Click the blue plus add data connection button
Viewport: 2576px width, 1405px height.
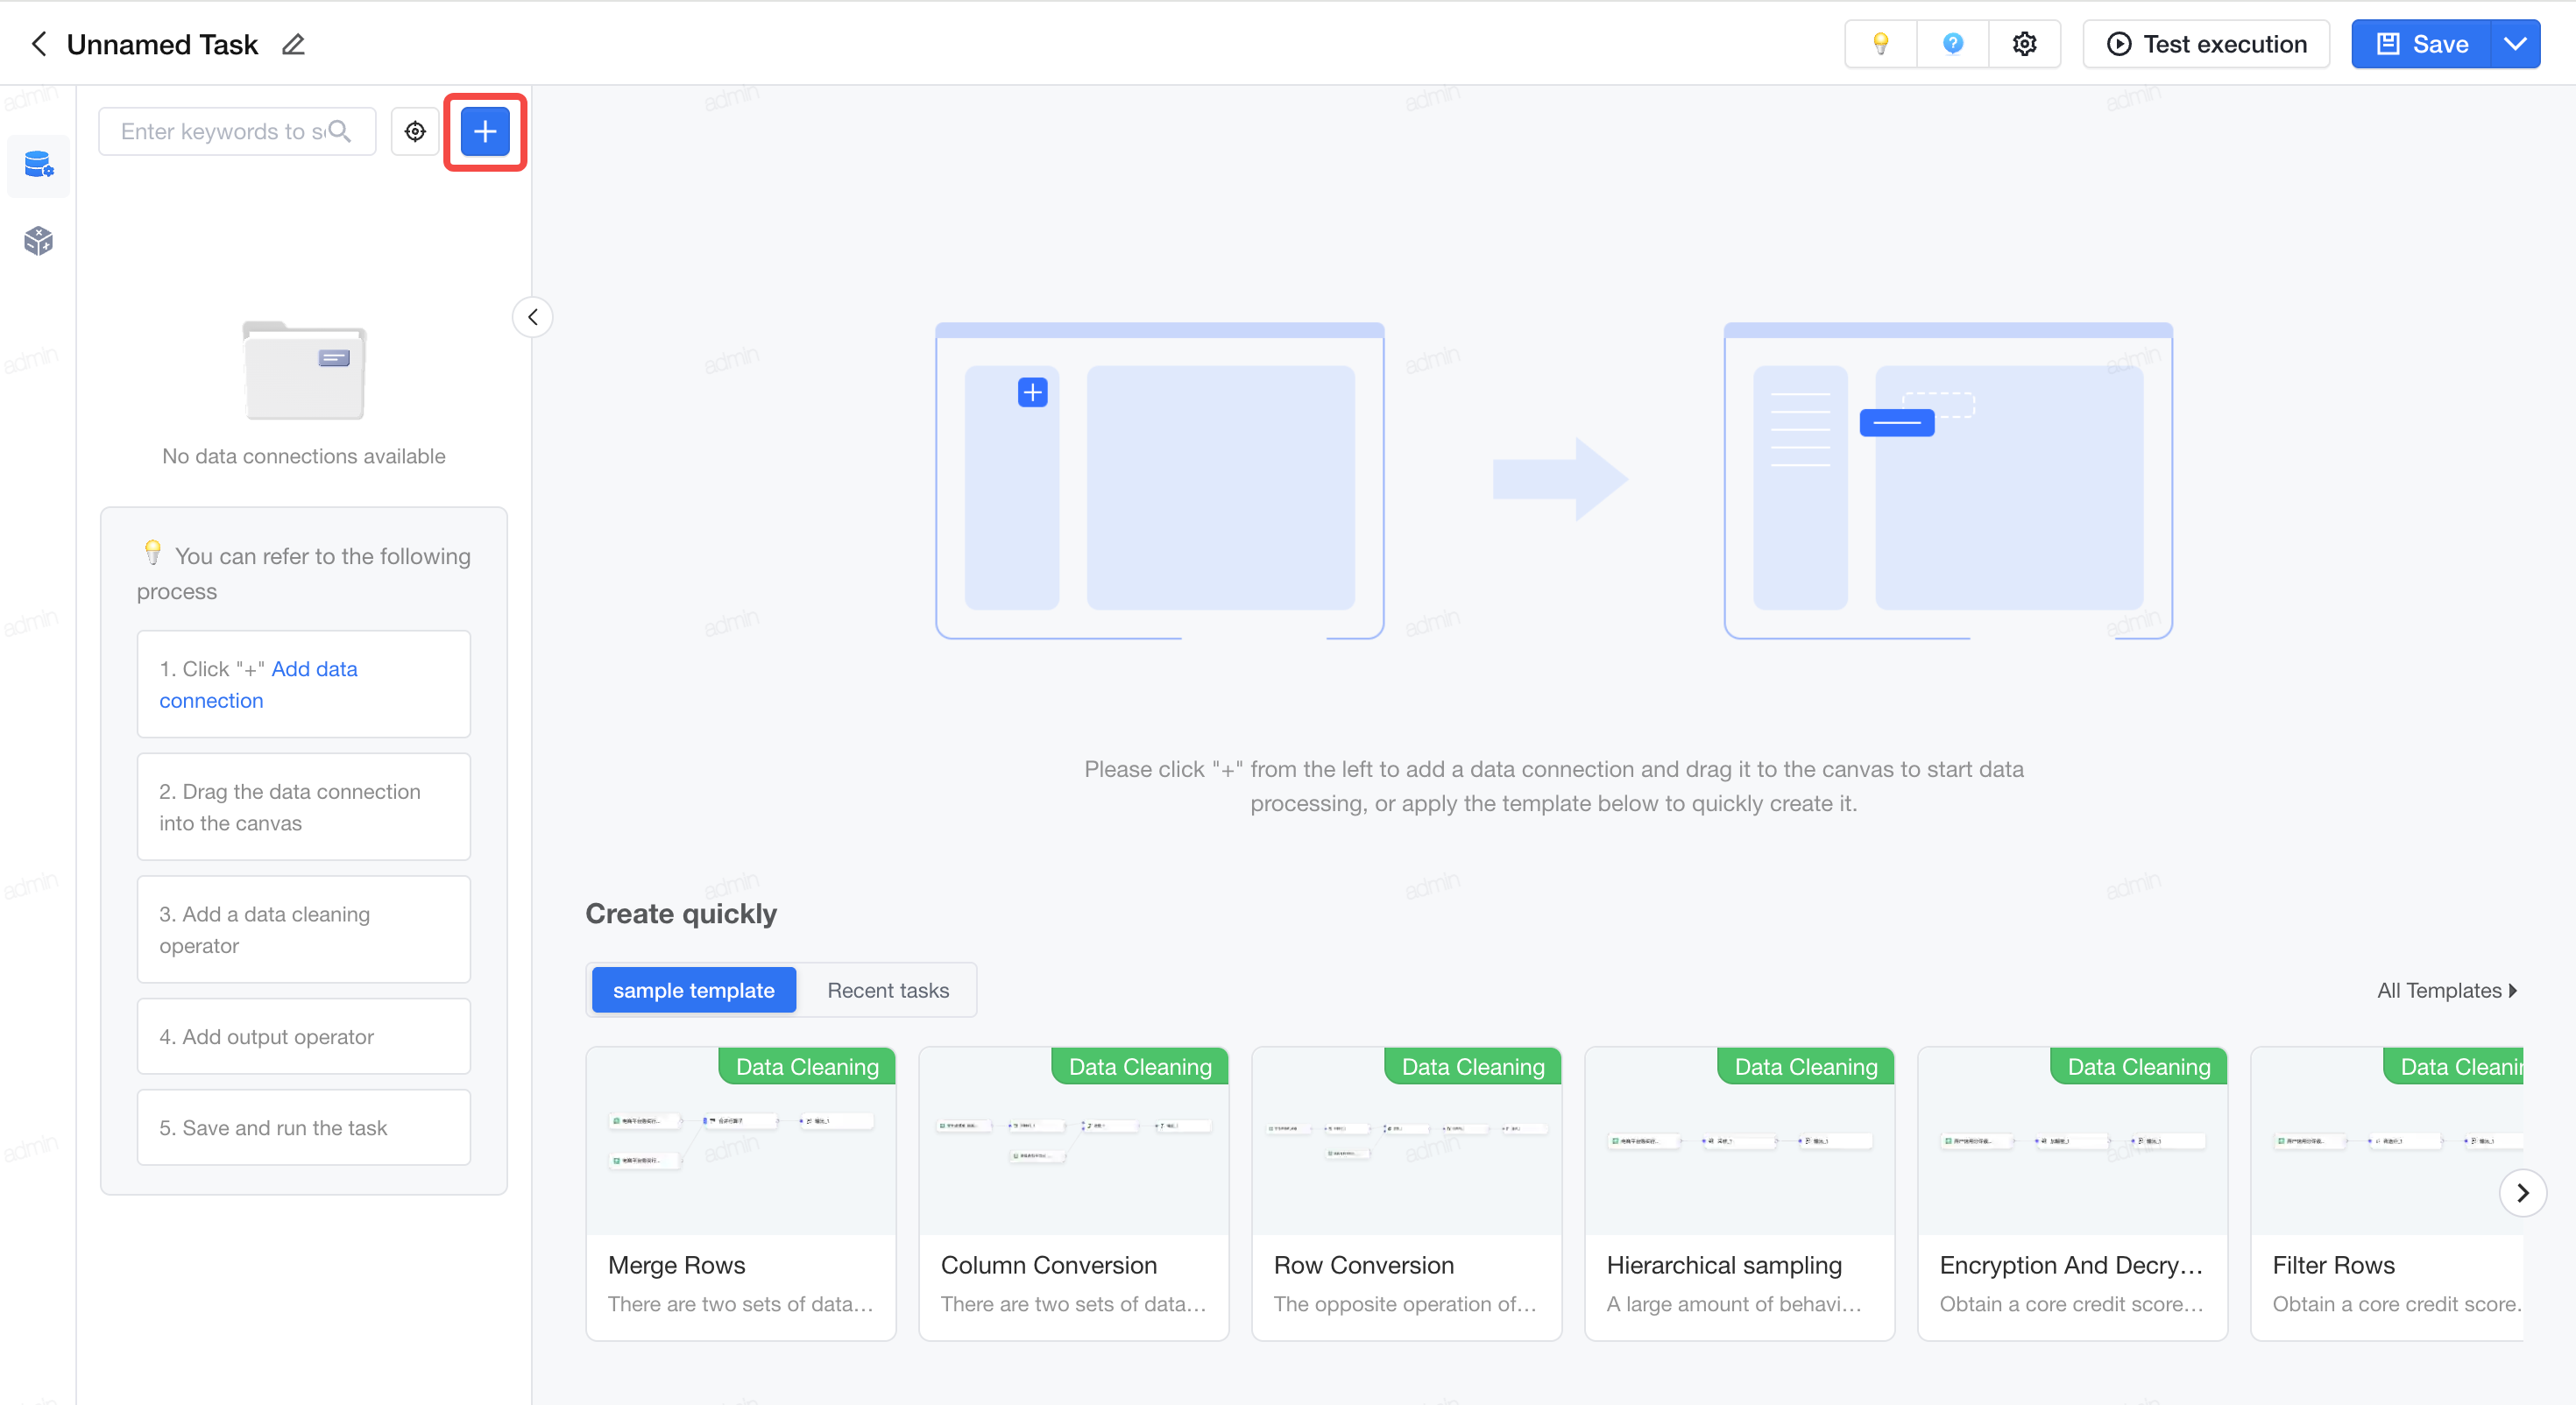click(x=485, y=132)
